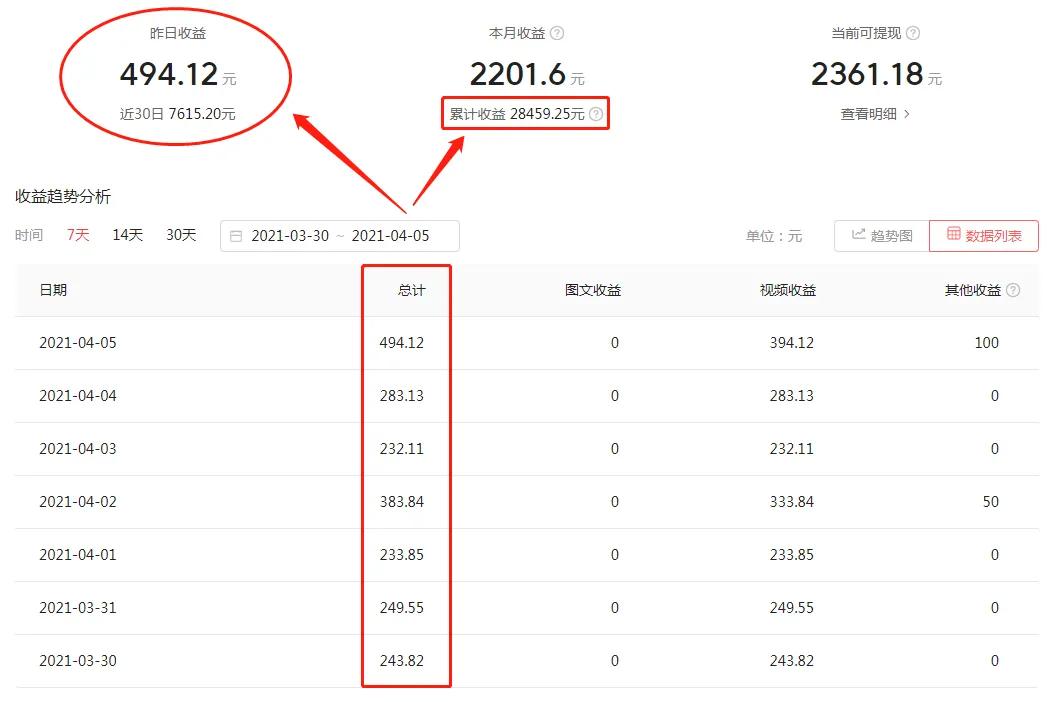Select the 7天 time option
Viewport: 1059px width, 702px height.
click(77, 235)
